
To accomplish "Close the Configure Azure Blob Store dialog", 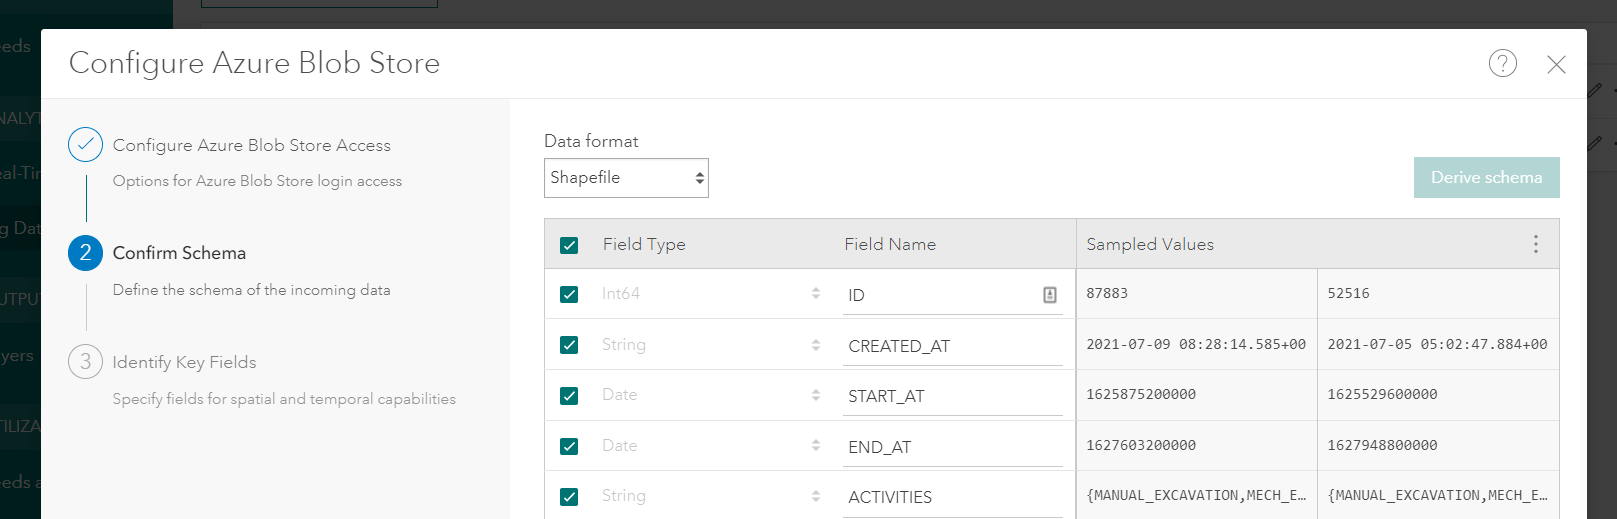I will tap(1556, 65).
